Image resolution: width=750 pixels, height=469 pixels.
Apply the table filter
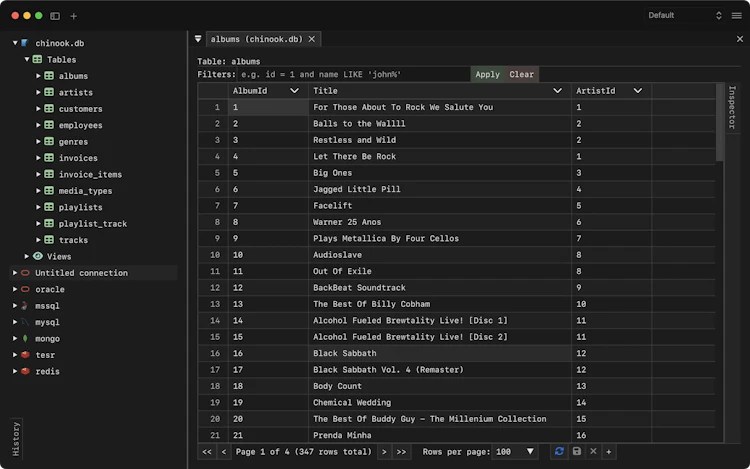click(x=487, y=75)
